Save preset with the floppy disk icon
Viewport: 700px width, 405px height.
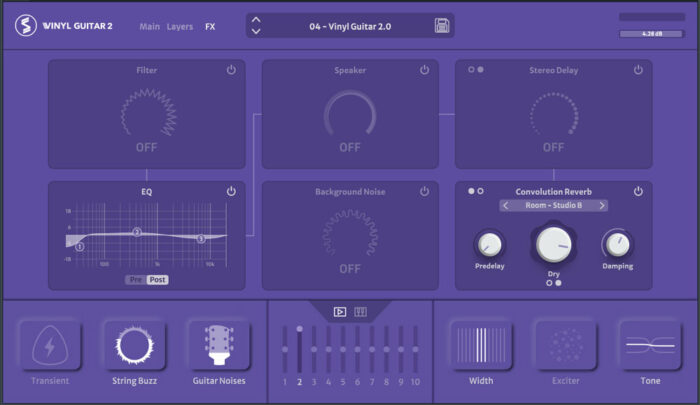click(x=442, y=25)
